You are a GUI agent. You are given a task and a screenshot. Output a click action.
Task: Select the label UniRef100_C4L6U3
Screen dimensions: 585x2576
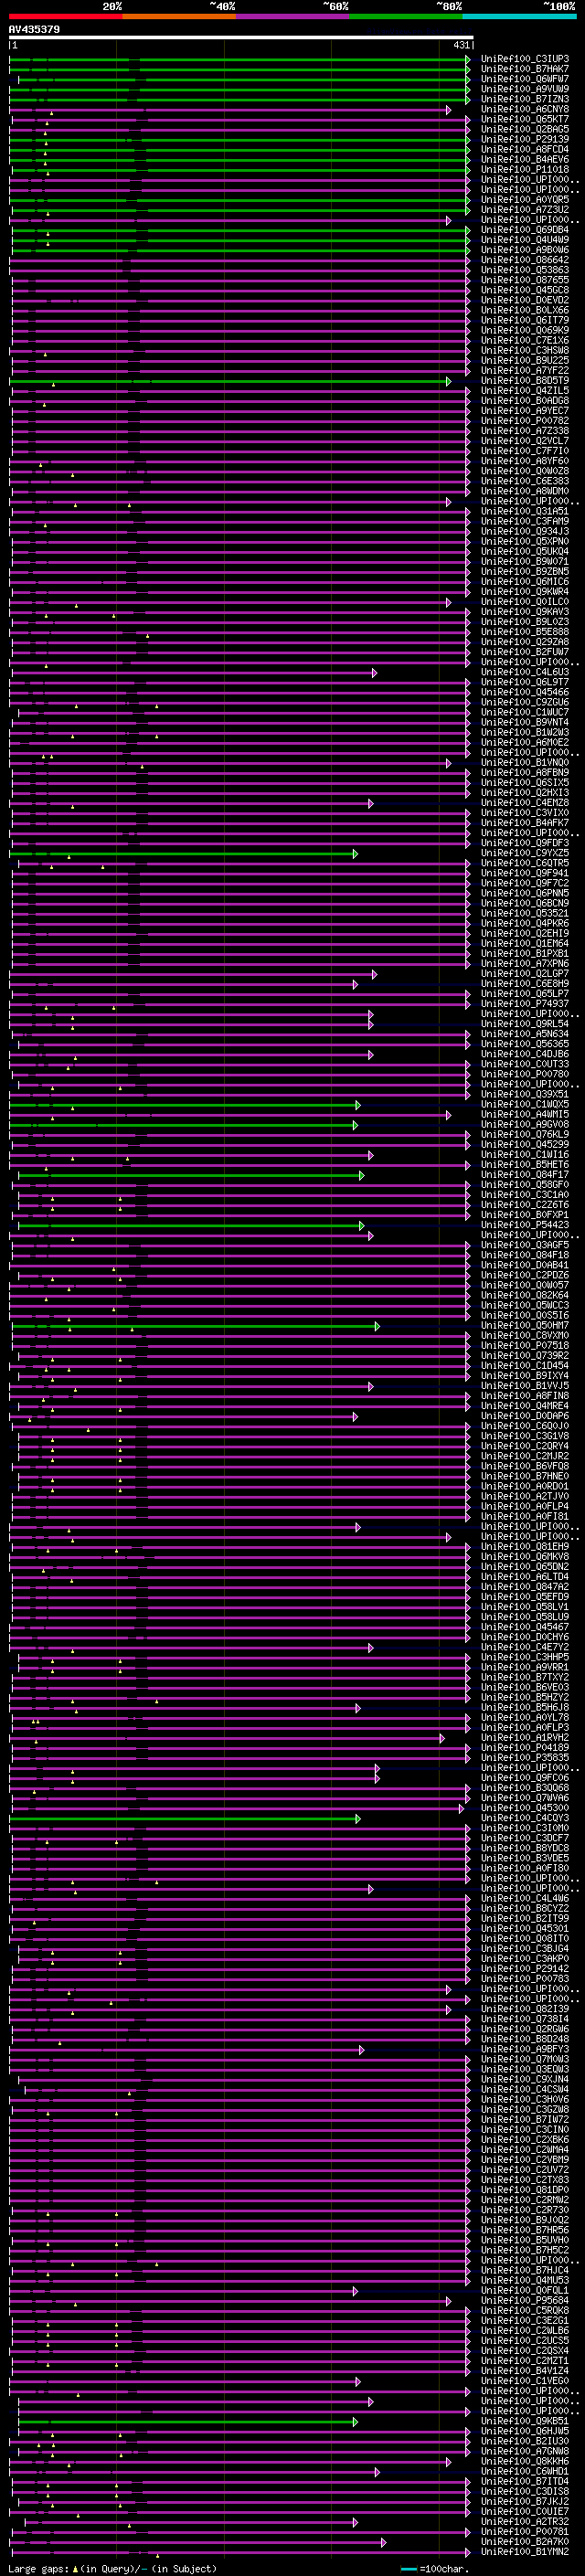pyautogui.click(x=524, y=672)
